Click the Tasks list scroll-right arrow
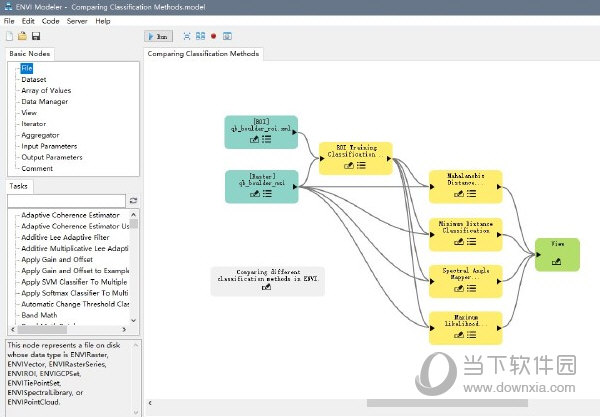The image size is (600, 417). pos(124,329)
